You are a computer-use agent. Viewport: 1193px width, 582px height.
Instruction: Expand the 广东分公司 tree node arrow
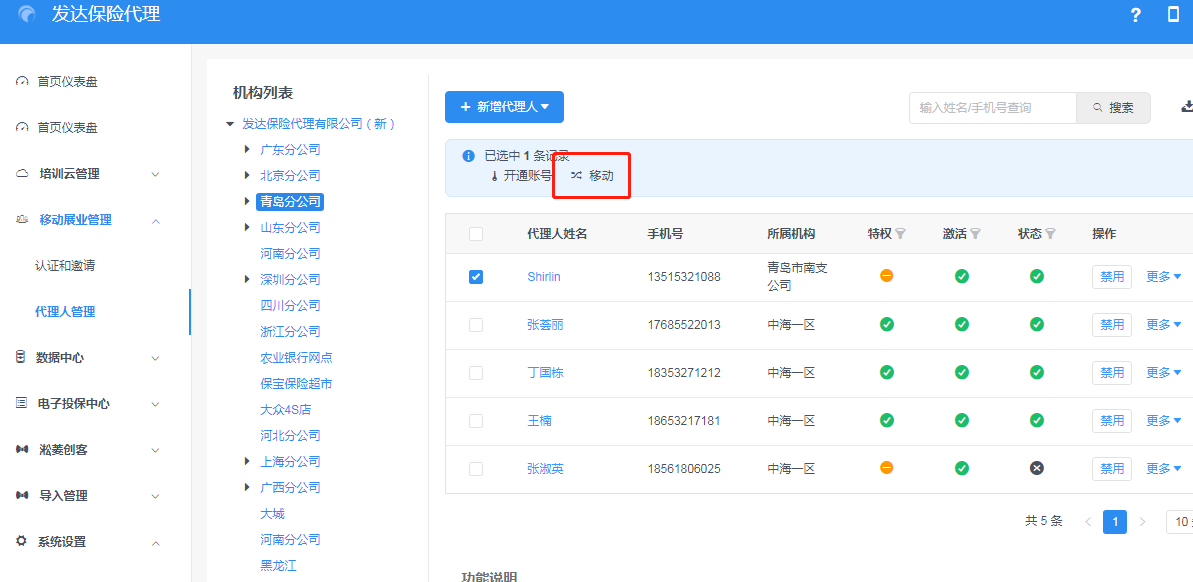point(247,150)
